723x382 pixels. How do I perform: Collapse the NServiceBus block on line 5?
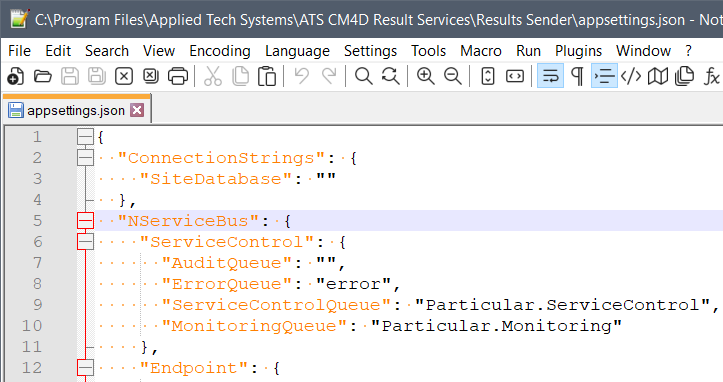click(x=85, y=221)
